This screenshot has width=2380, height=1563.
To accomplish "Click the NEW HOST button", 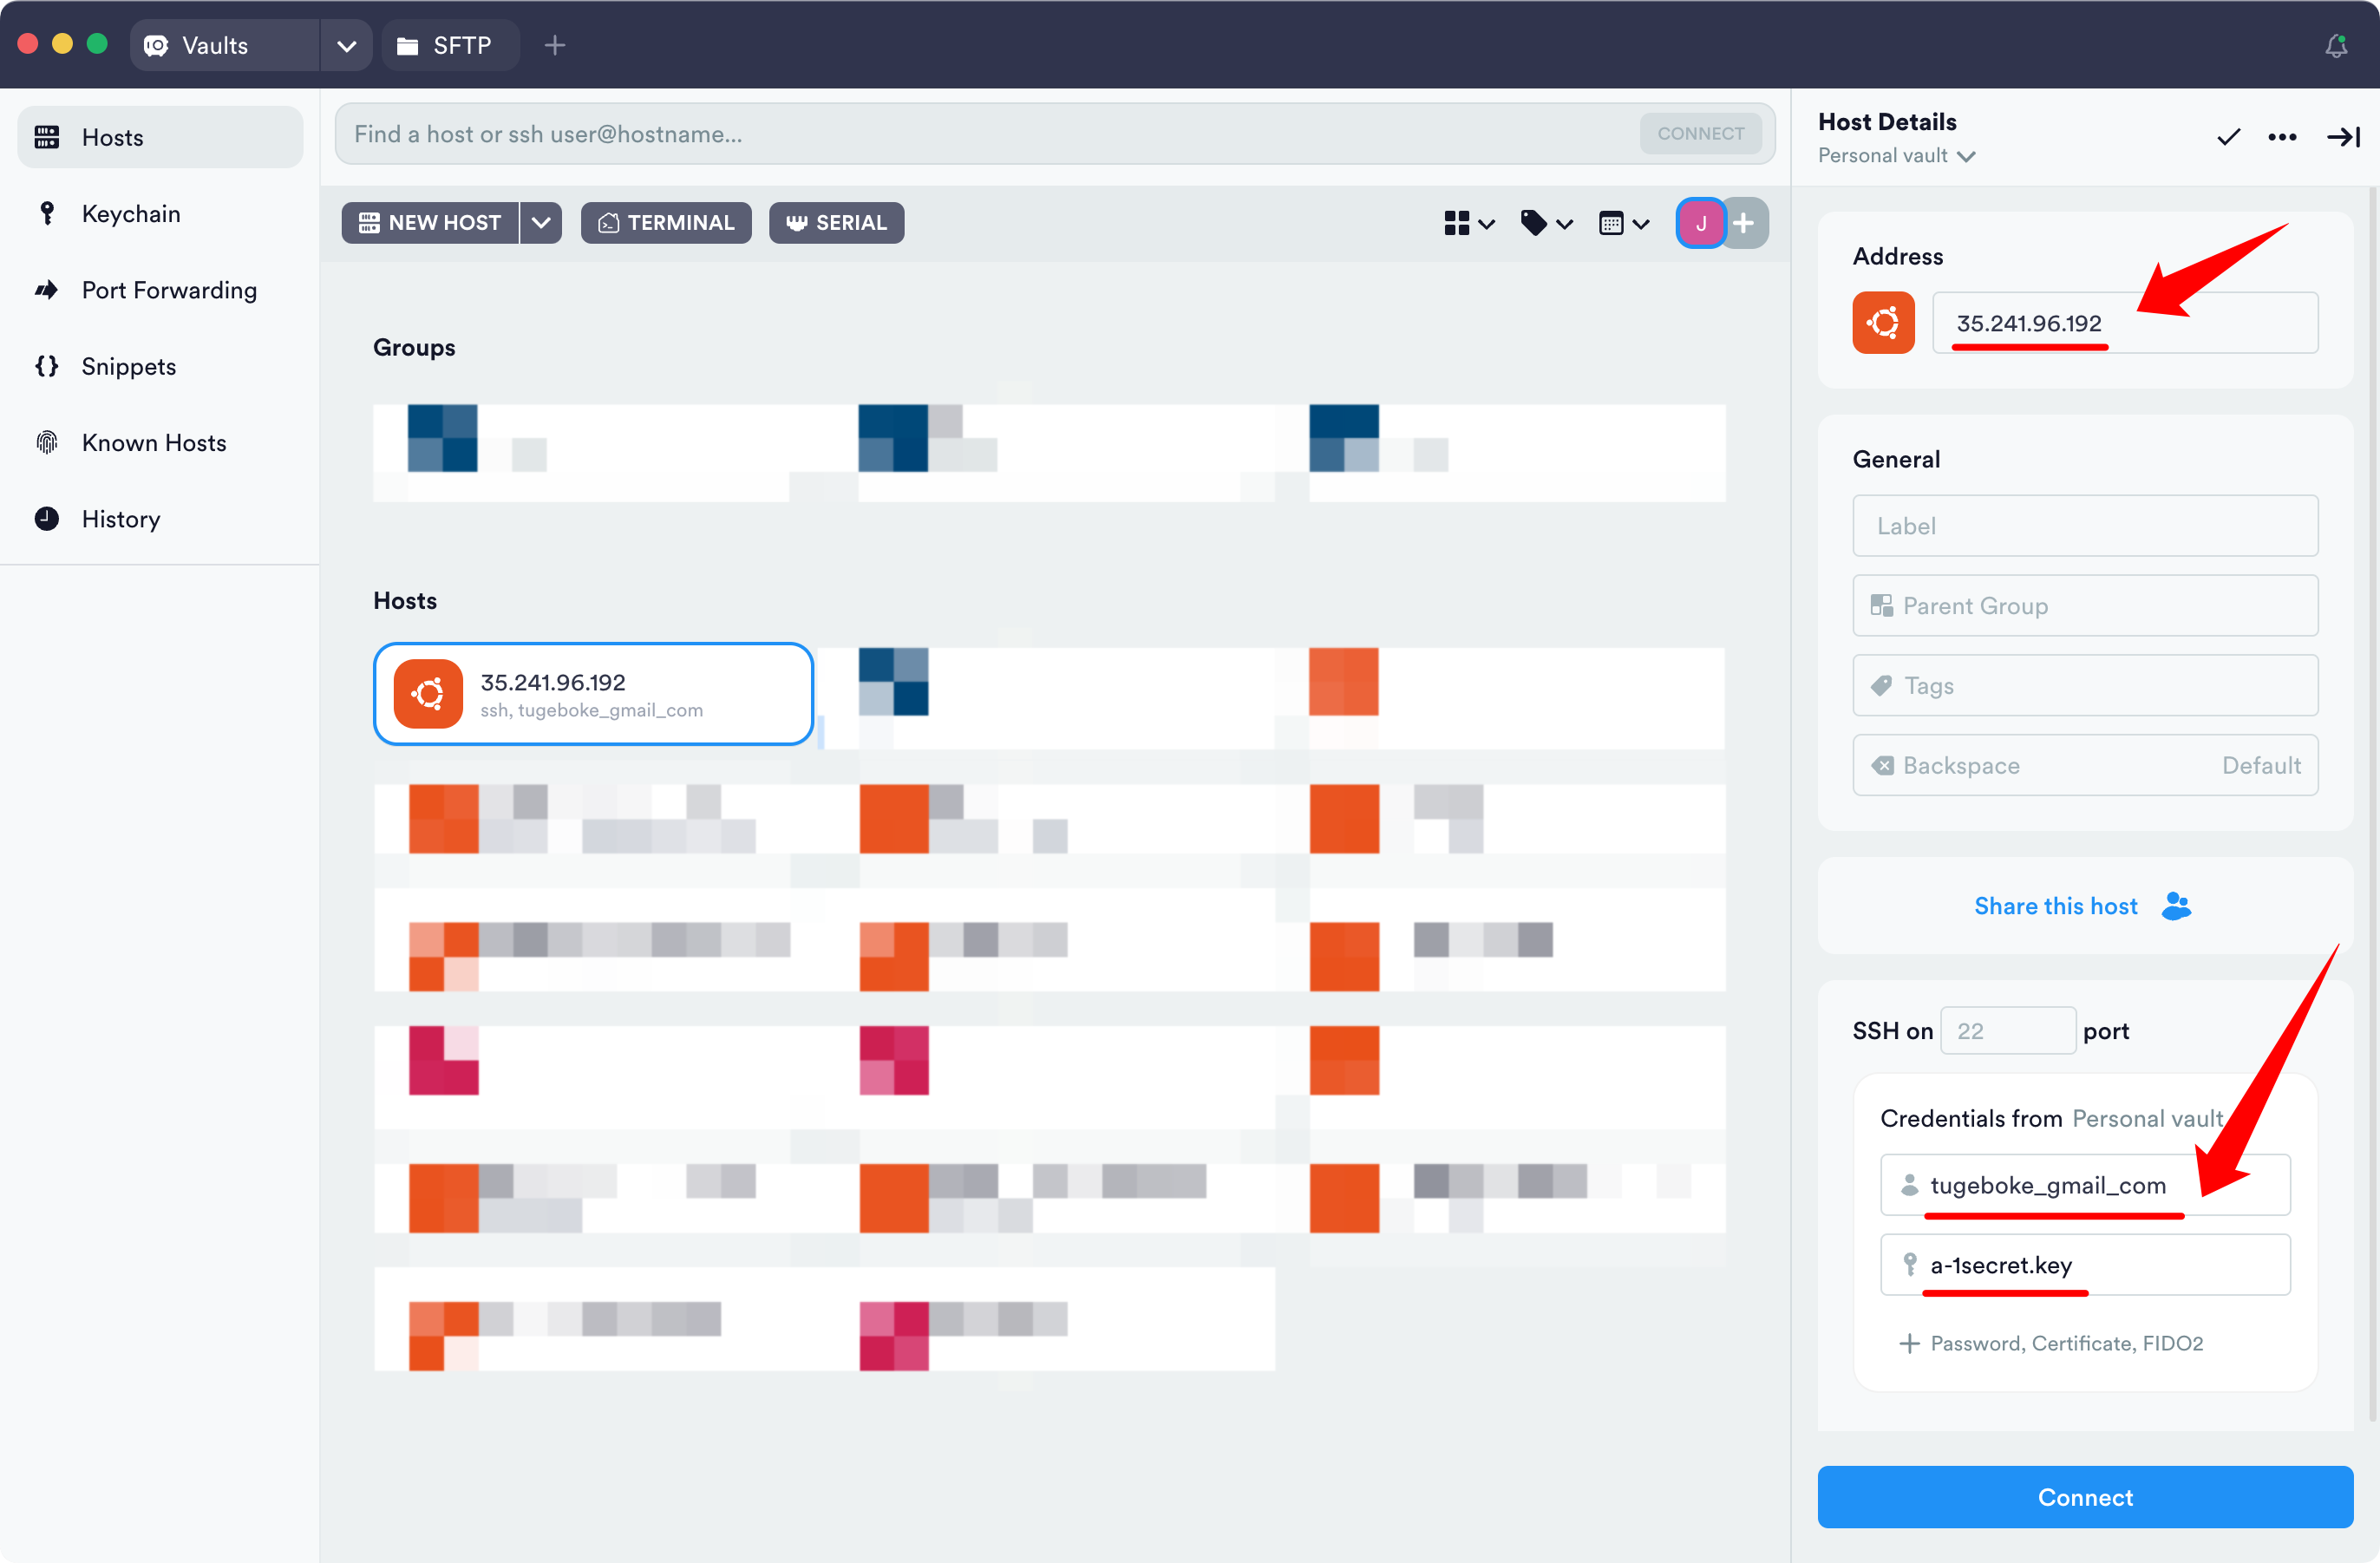I will [x=430, y=223].
